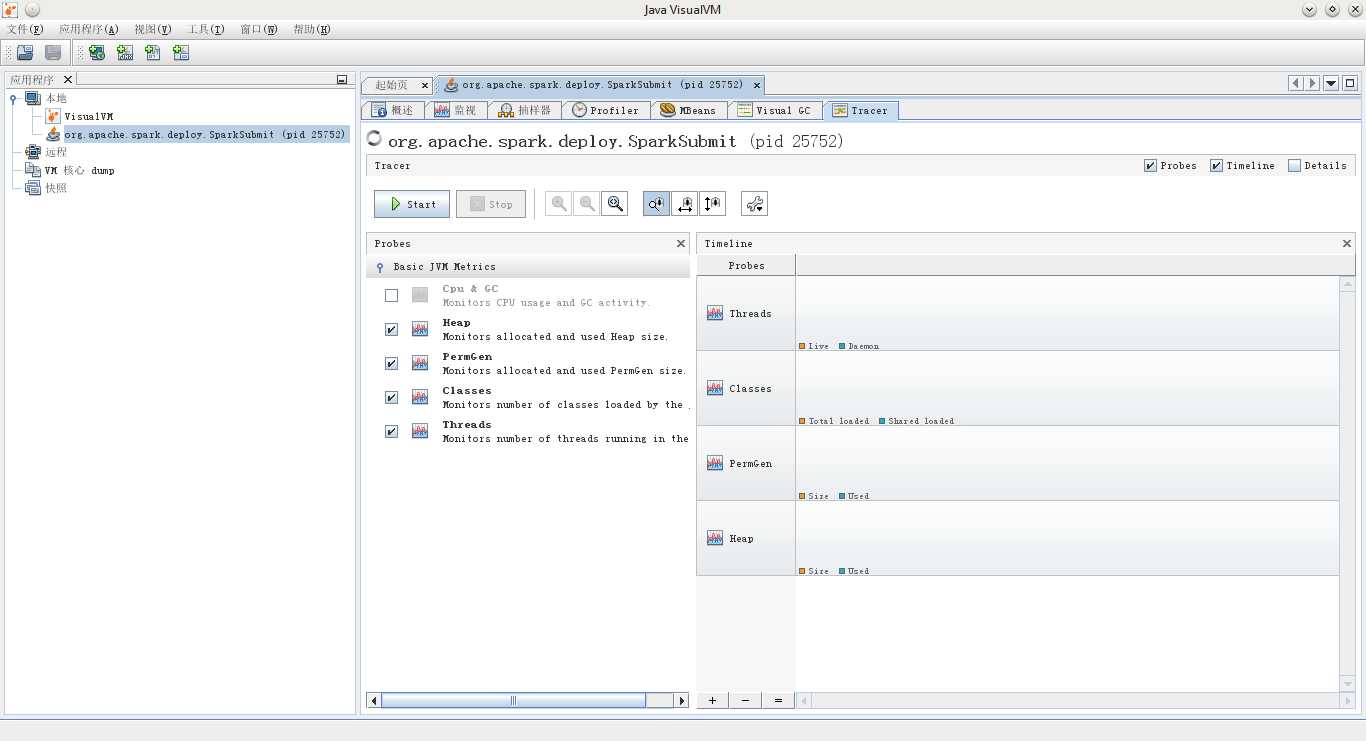Switch to the Profiler tab
Image resolution: width=1366 pixels, height=741 pixels.
point(607,110)
